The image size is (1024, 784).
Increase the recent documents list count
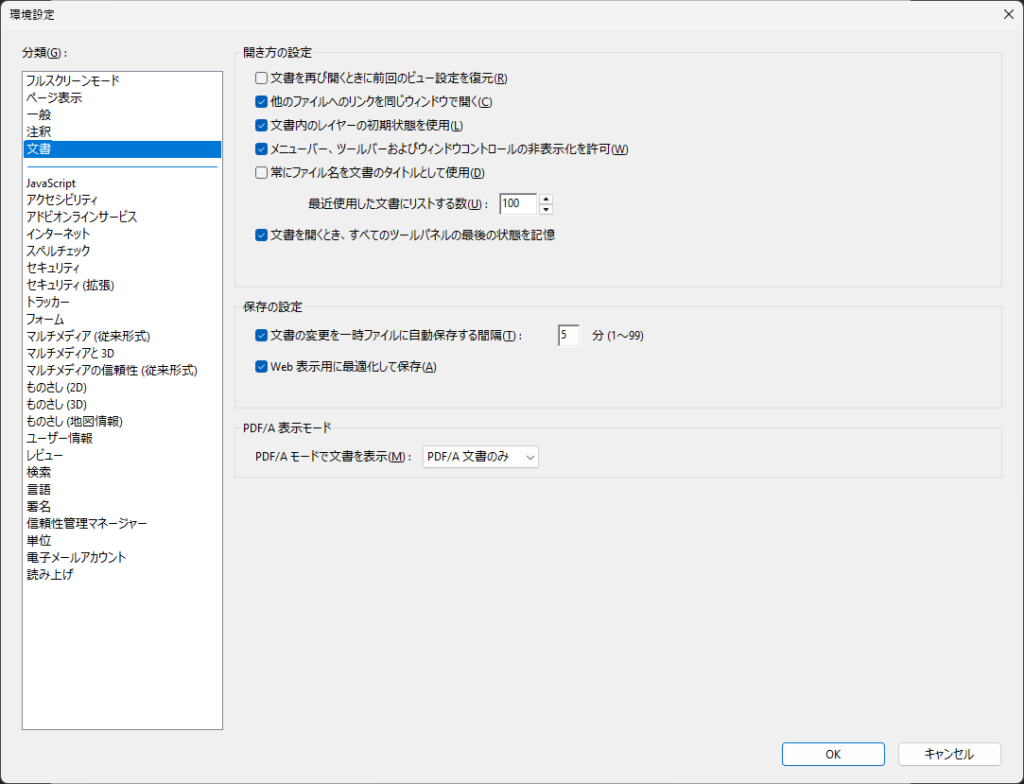coord(546,198)
